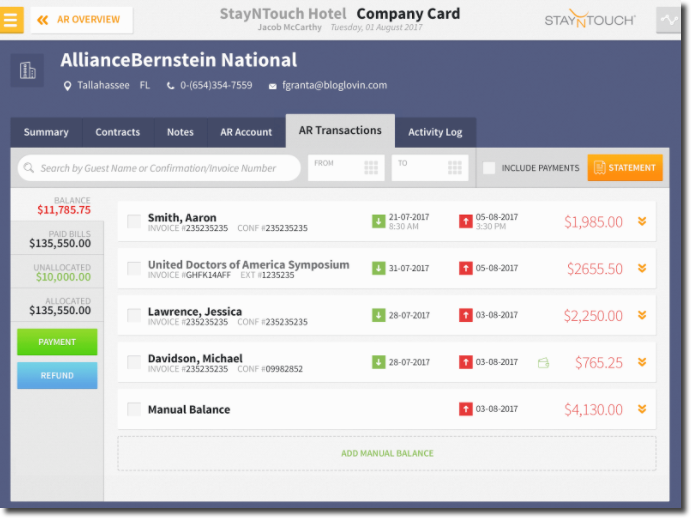Click the Unallocated $10,000.00 entry
691x518 pixels.
(58, 272)
